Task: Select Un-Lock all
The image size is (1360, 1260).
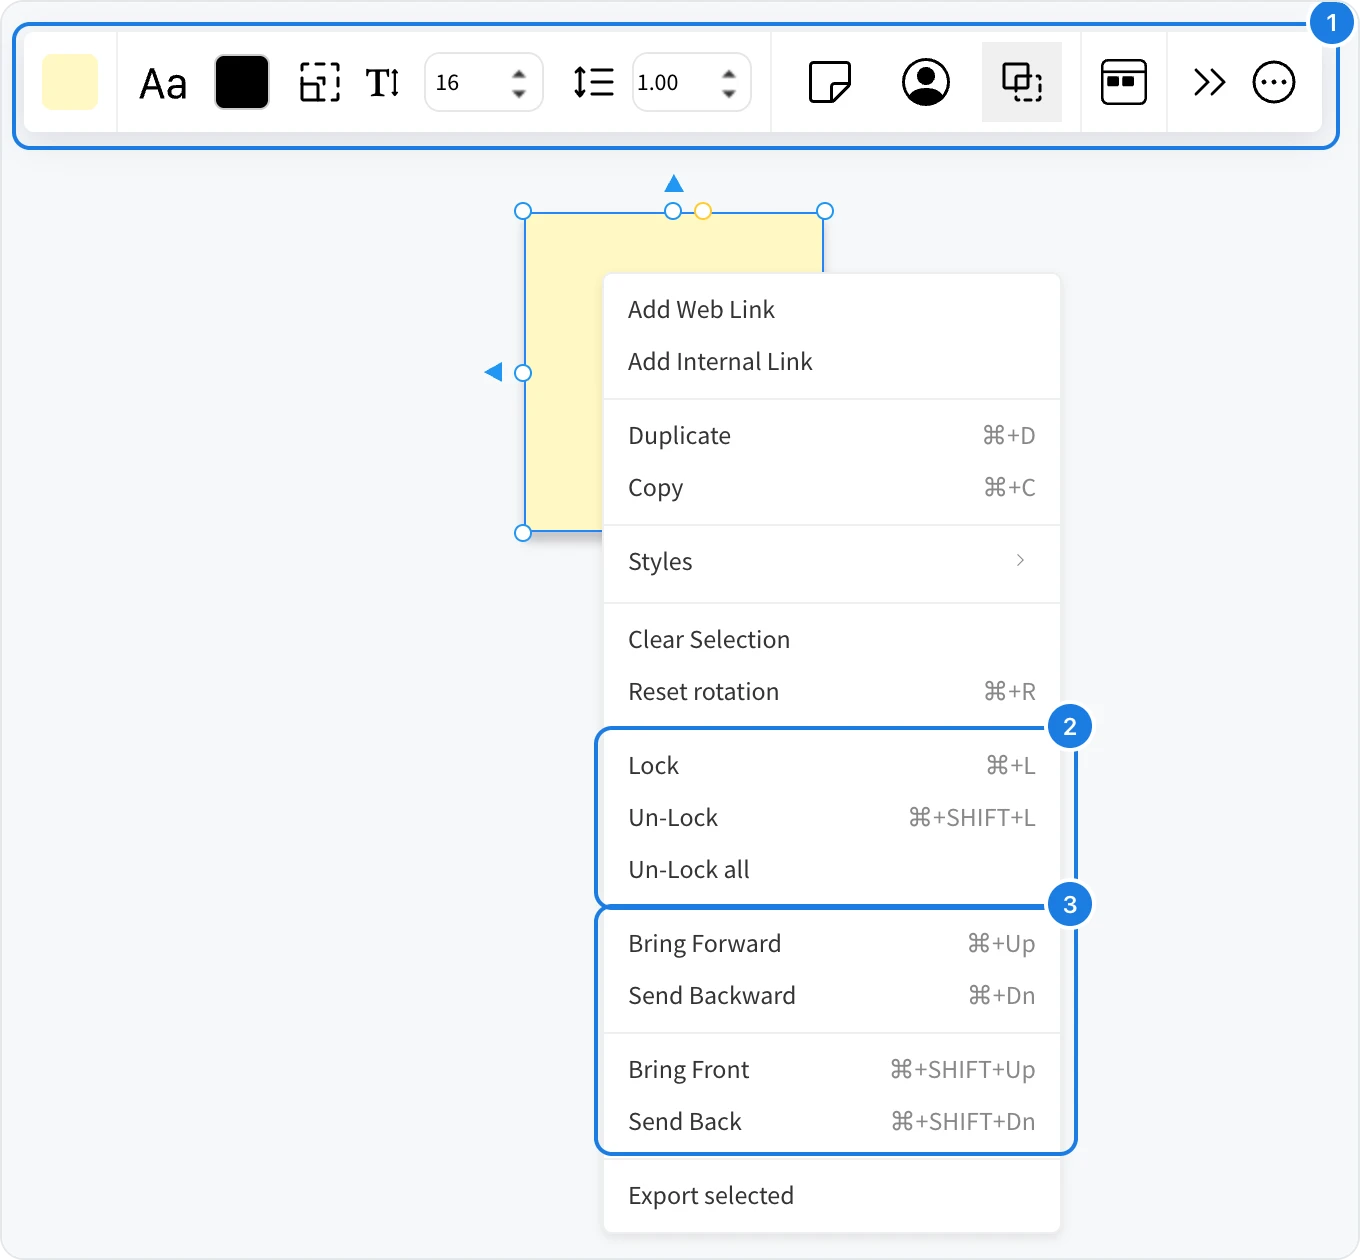Action: tap(832, 870)
